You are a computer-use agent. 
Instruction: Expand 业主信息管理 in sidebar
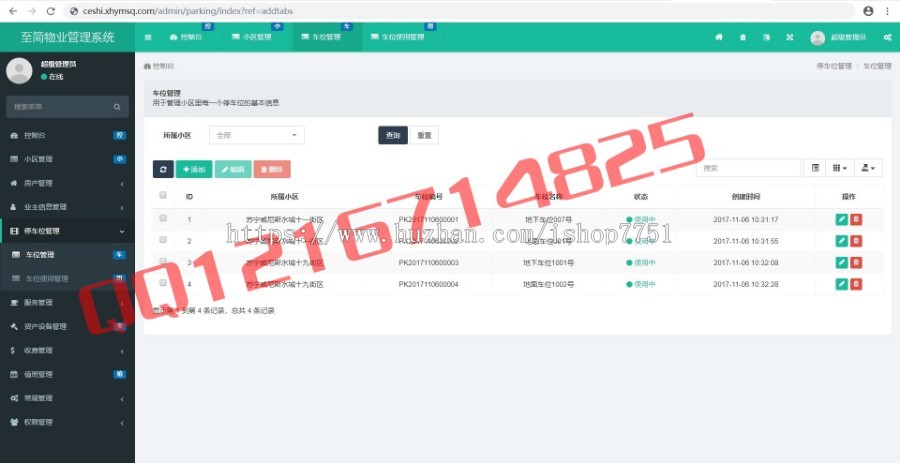click(67, 207)
